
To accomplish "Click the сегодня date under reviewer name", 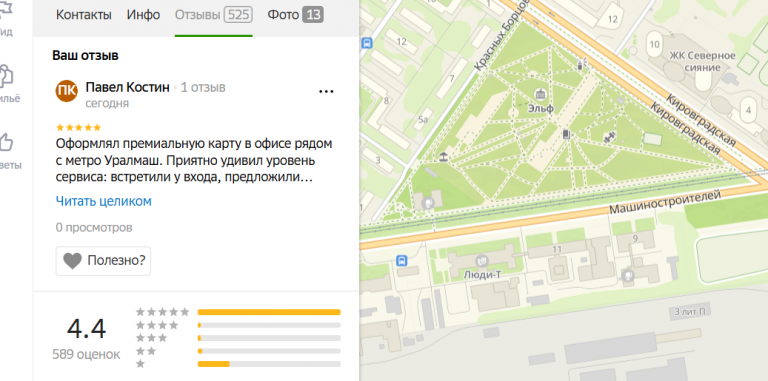I will coord(107,103).
